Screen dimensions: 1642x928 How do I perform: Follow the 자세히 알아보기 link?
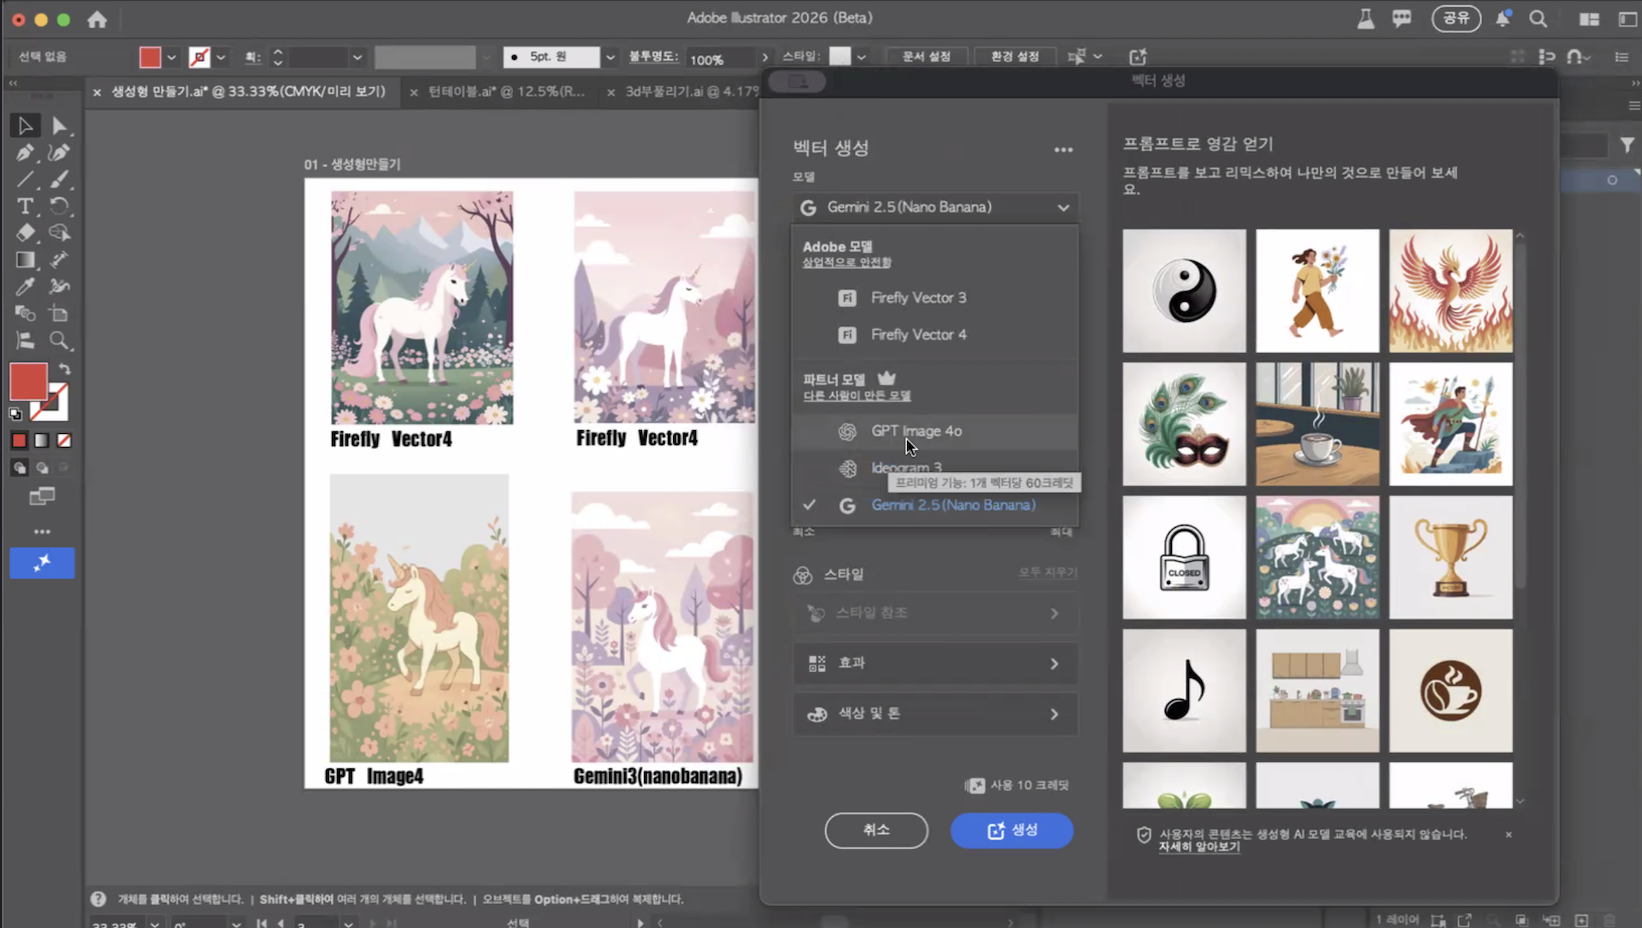tap(1199, 847)
